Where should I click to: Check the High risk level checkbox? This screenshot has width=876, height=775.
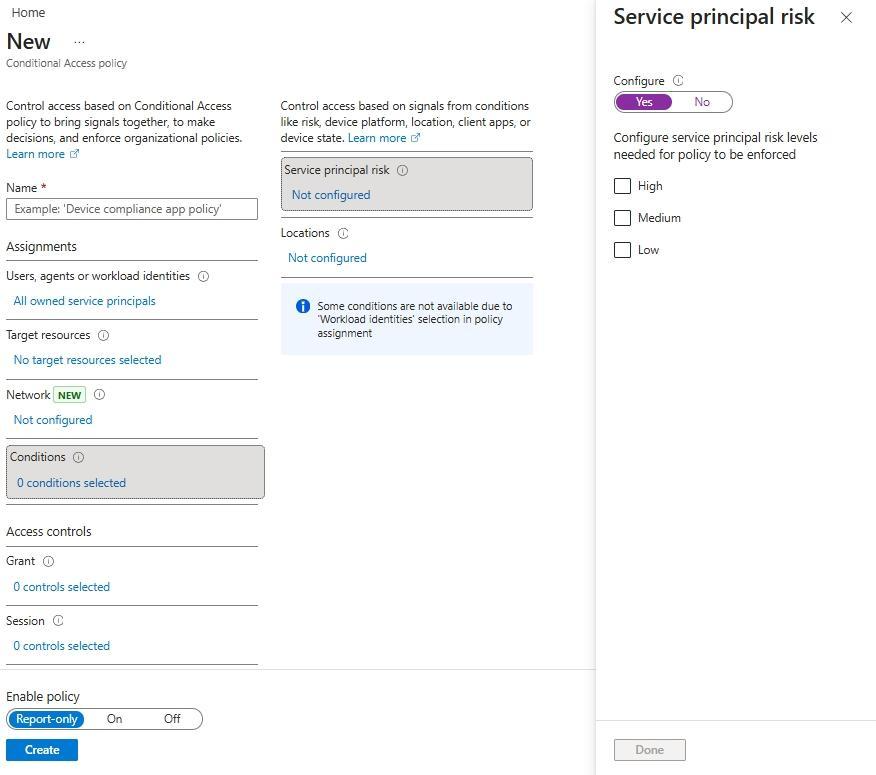coord(622,186)
